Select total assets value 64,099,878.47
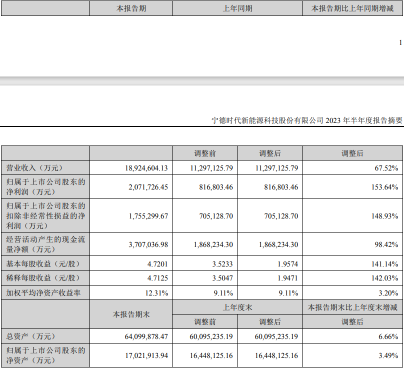Screen dimensions: 404x369 (x=146, y=337)
